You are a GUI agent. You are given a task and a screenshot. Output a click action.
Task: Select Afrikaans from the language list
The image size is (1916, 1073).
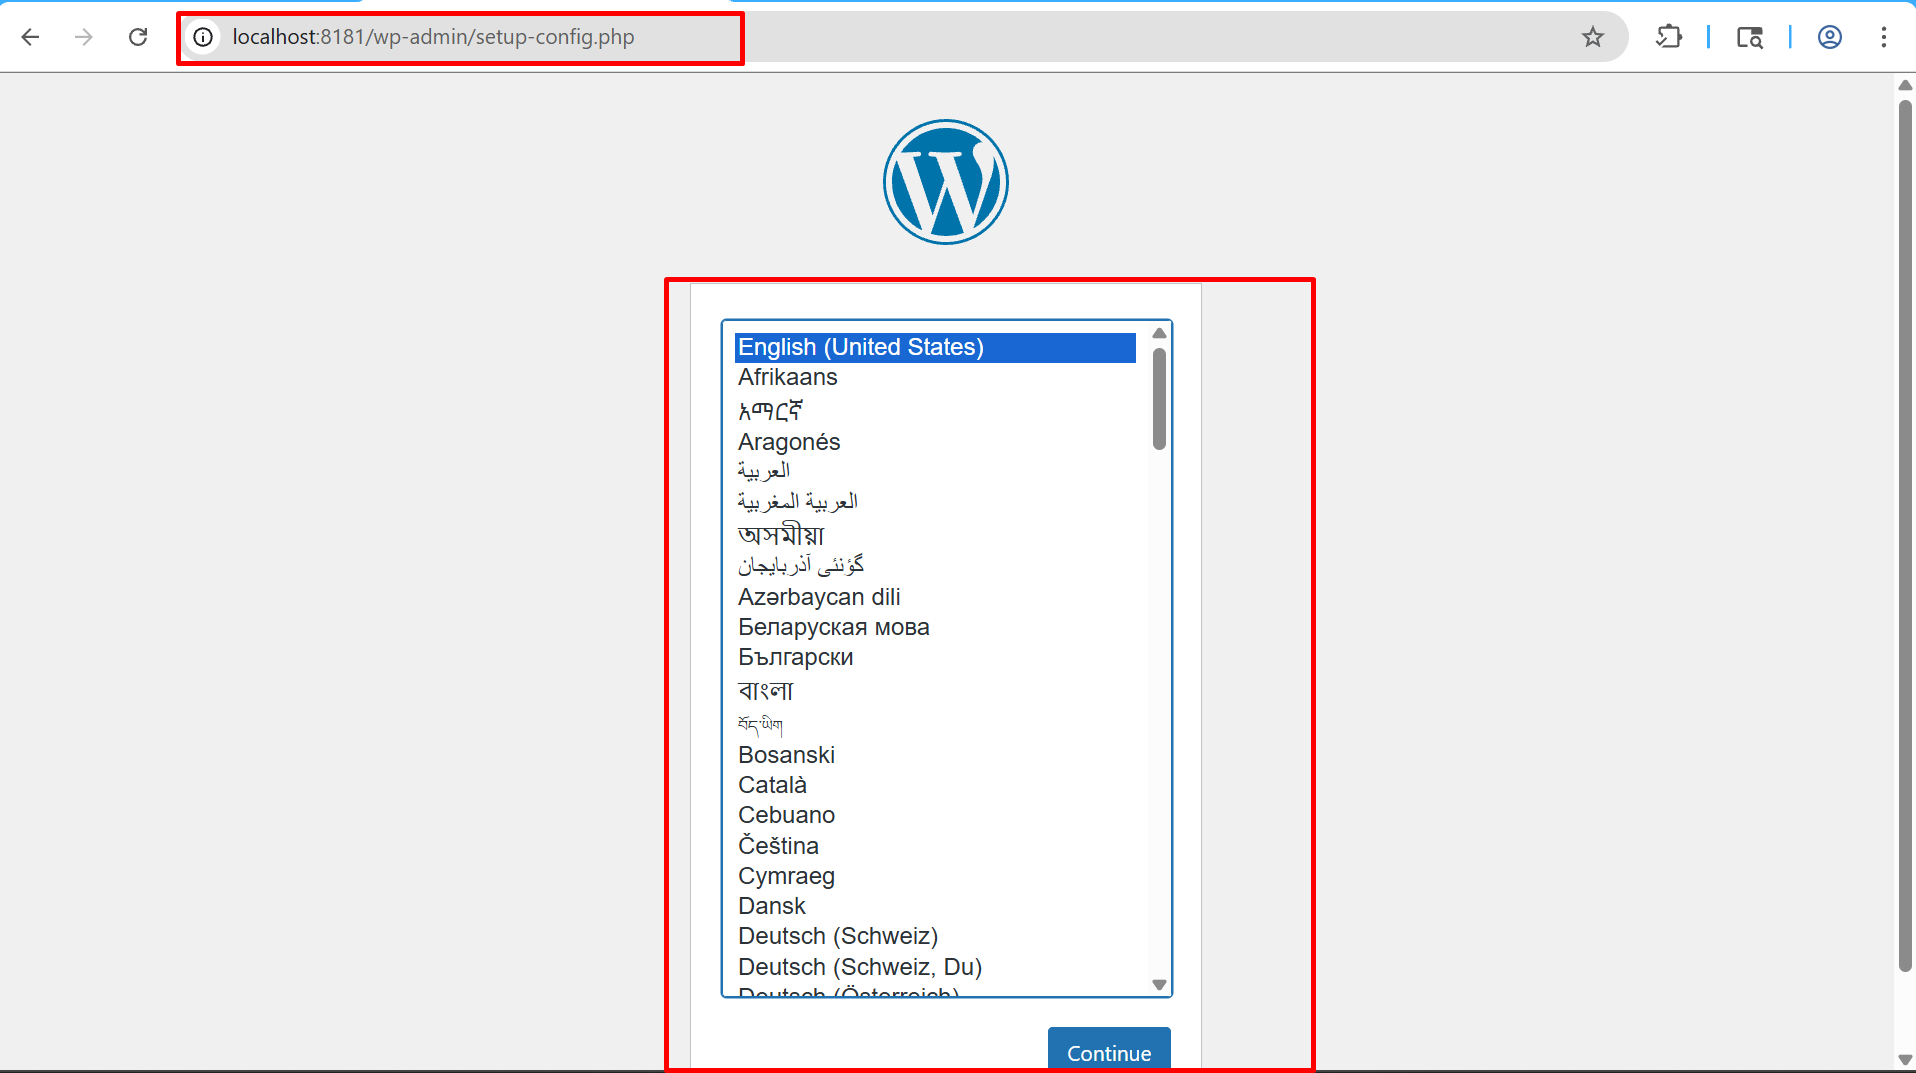(935, 377)
